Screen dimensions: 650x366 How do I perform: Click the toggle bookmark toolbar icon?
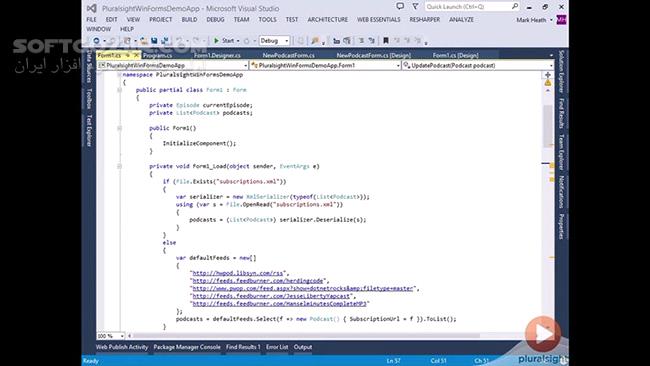coord(386,41)
